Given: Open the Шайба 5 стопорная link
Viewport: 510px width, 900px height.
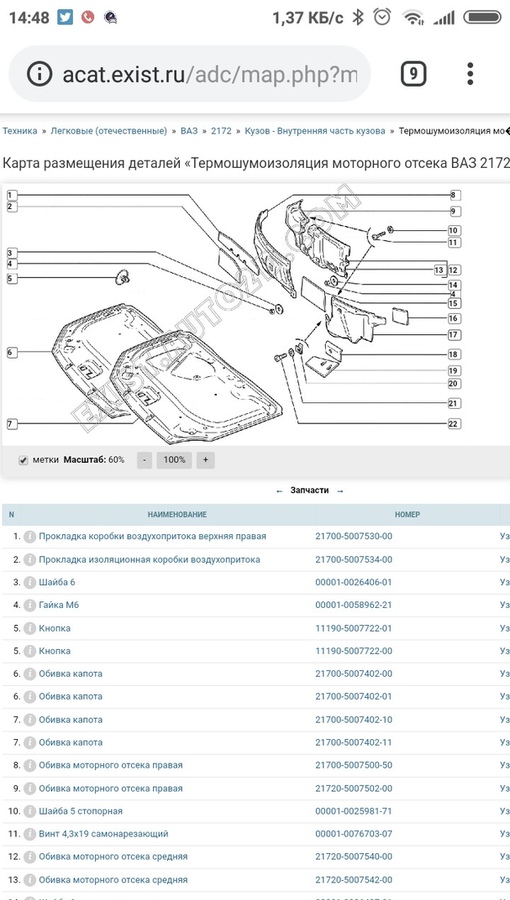Looking at the screenshot, I should pos(81,811).
